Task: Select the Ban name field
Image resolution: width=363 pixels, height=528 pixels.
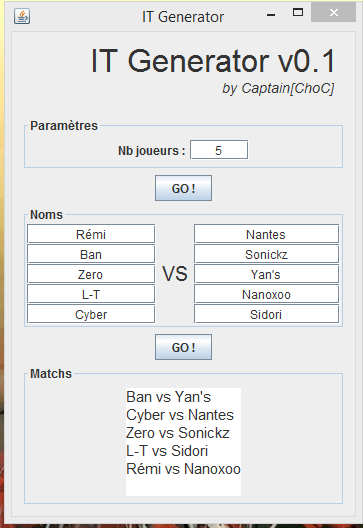Action: tap(91, 254)
